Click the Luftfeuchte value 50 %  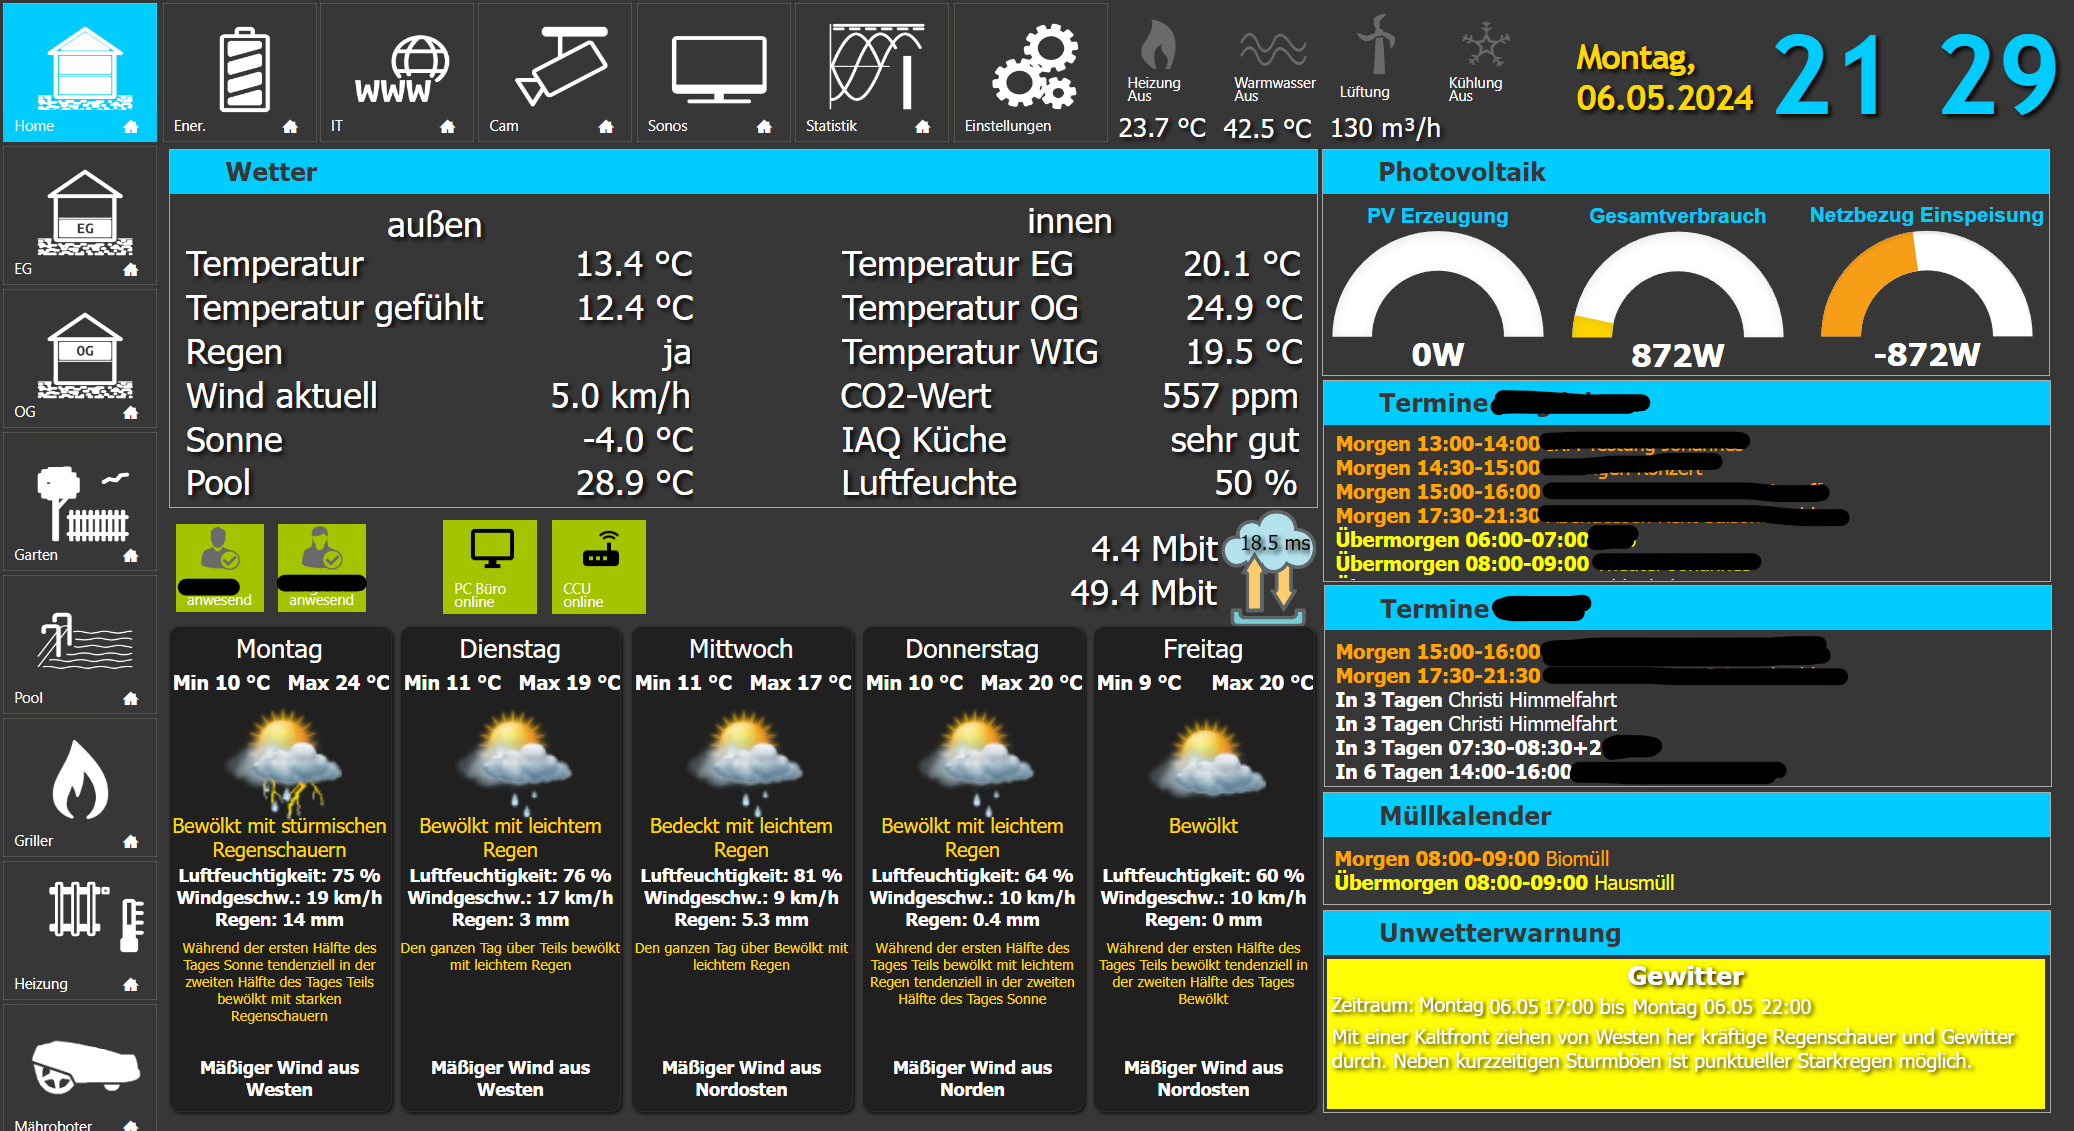(1256, 483)
